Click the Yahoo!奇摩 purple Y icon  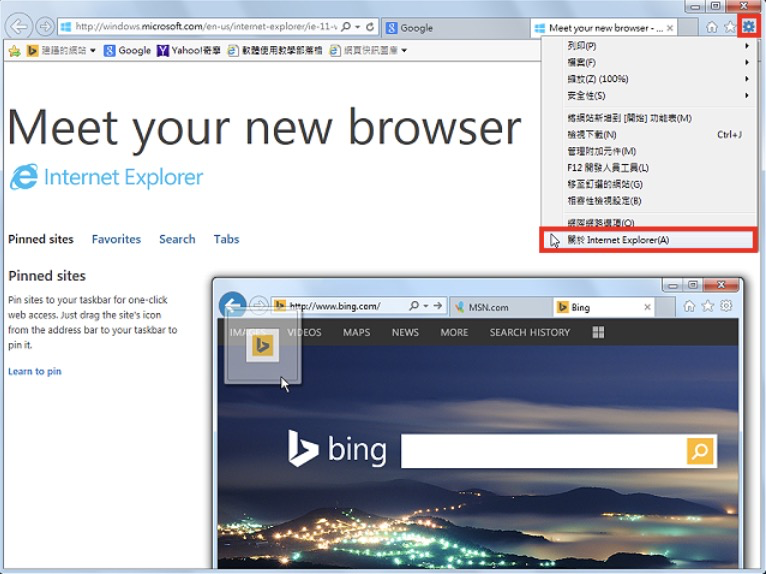(x=163, y=50)
